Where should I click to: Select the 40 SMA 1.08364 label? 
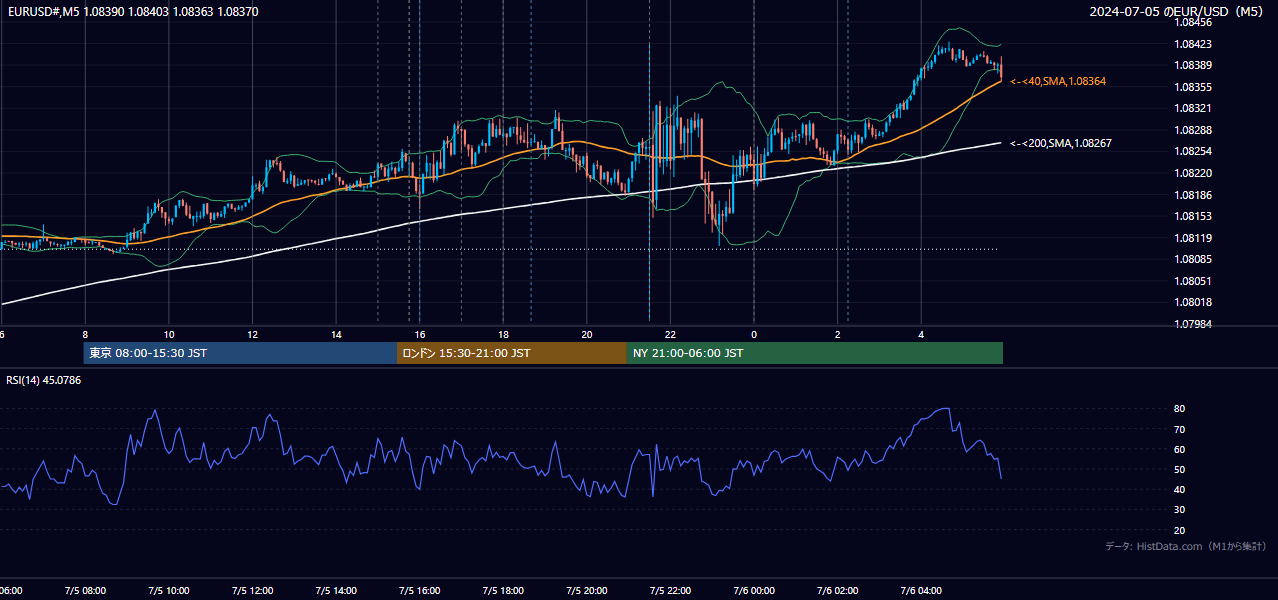pos(1058,81)
